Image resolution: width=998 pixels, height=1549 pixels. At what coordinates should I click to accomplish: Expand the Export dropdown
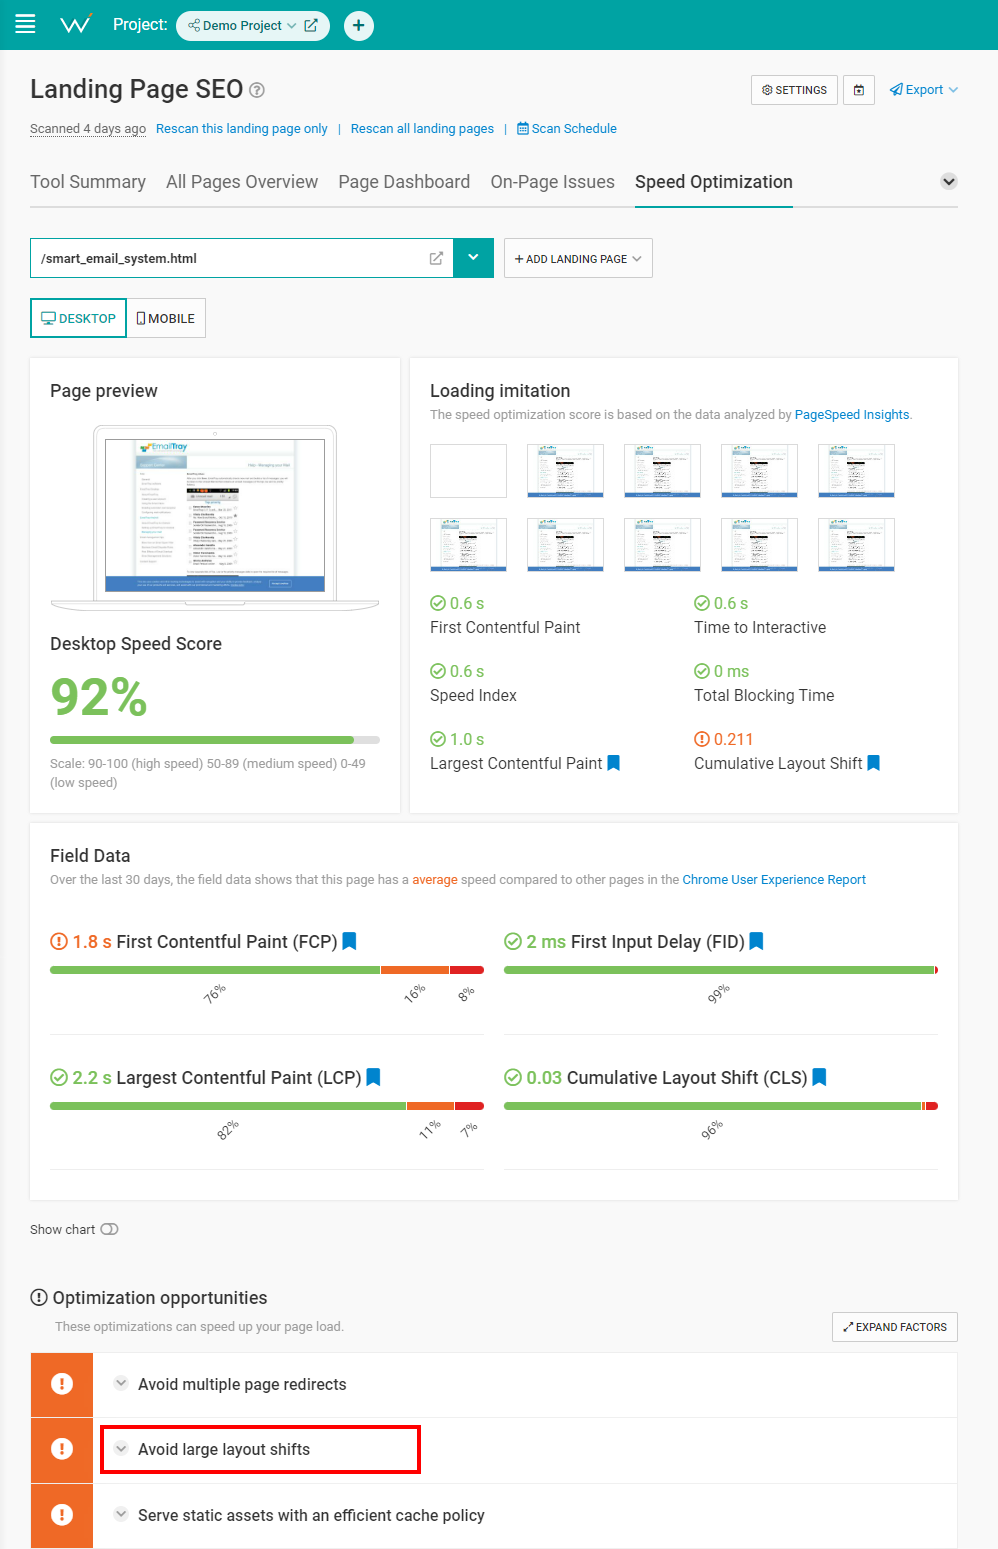(x=924, y=90)
